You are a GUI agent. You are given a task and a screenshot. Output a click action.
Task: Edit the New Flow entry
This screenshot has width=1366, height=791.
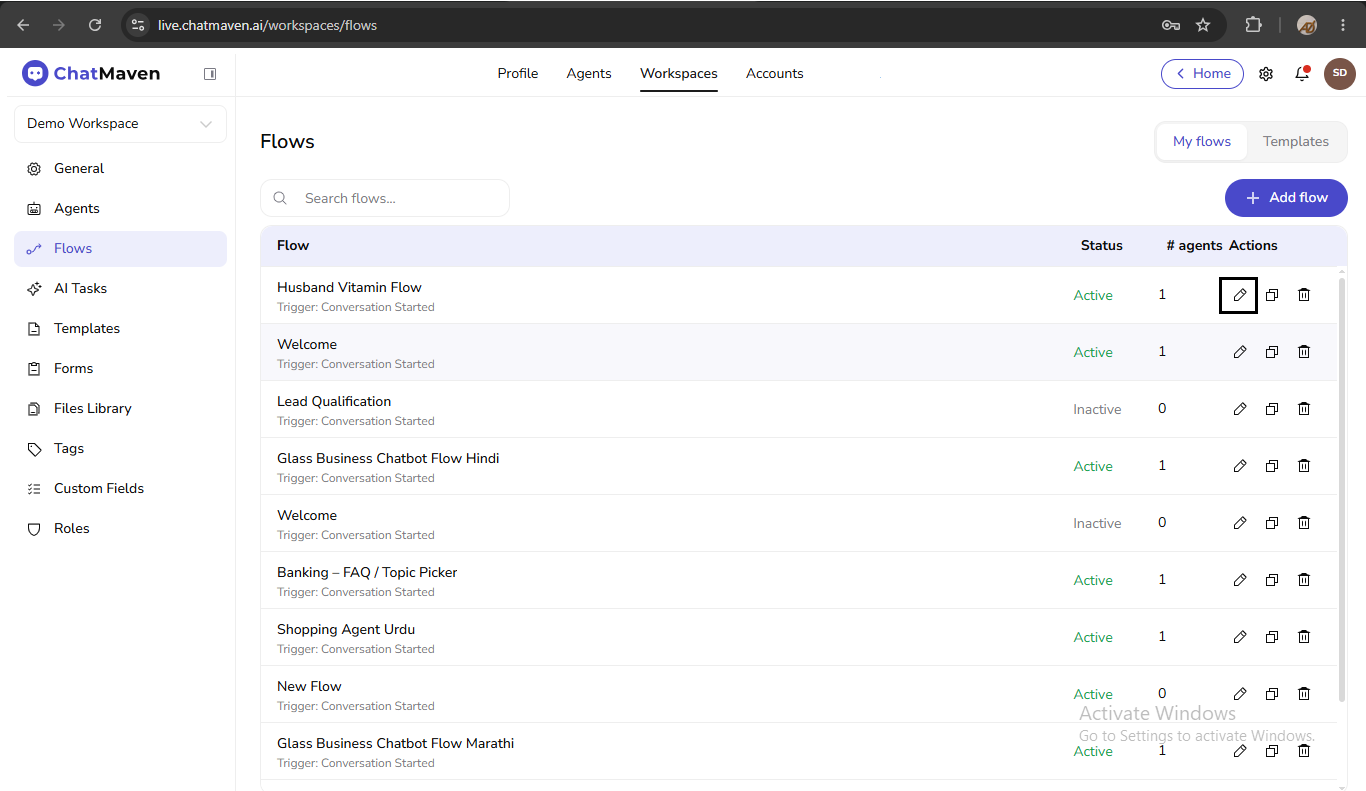pos(1240,694)
